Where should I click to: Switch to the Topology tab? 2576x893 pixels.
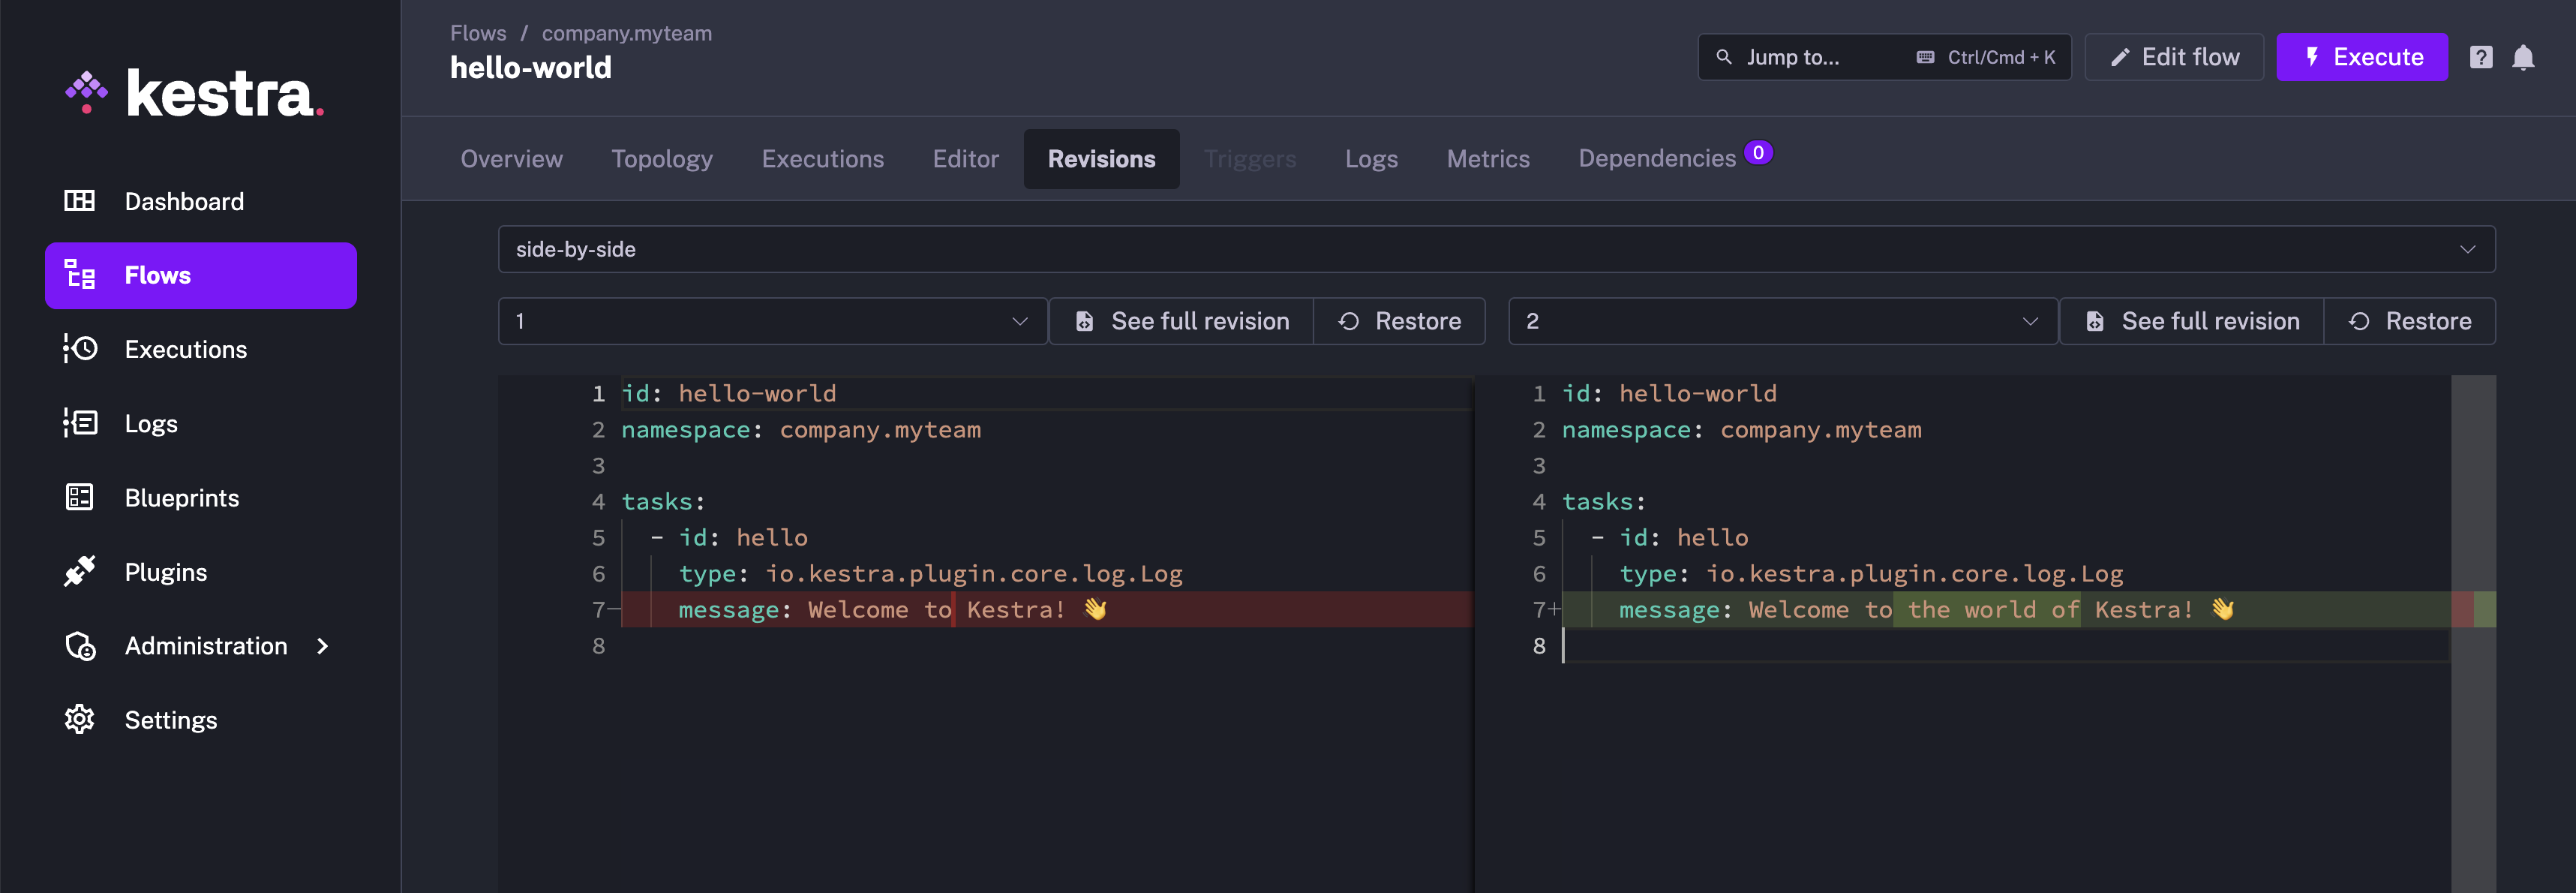point(662,159)
